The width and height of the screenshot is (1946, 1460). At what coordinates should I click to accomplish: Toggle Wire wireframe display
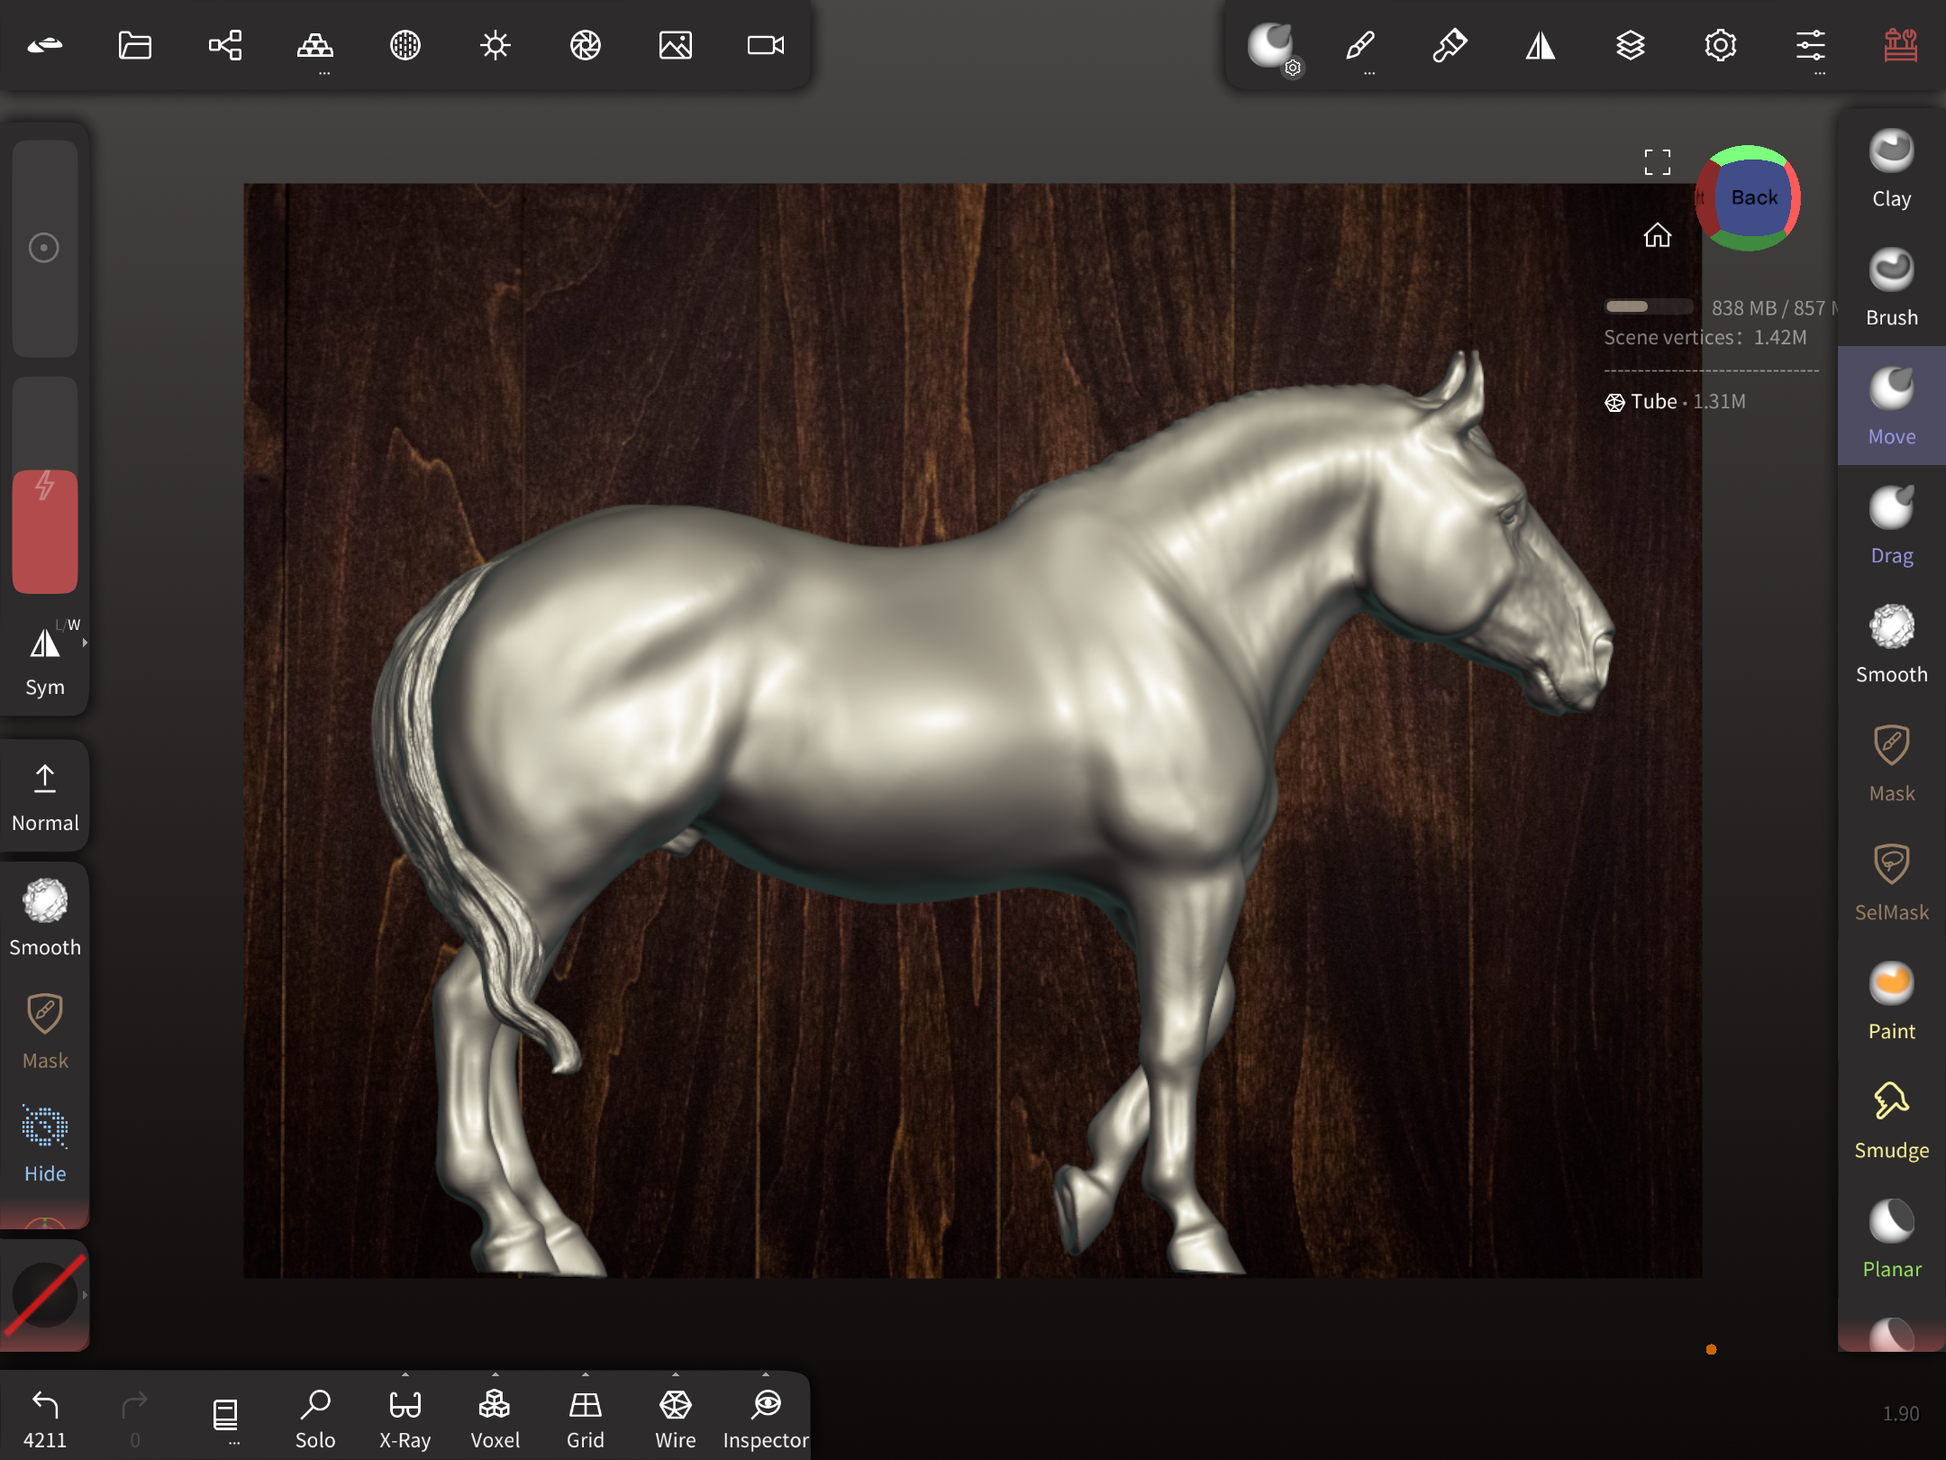click(675, 1416)
